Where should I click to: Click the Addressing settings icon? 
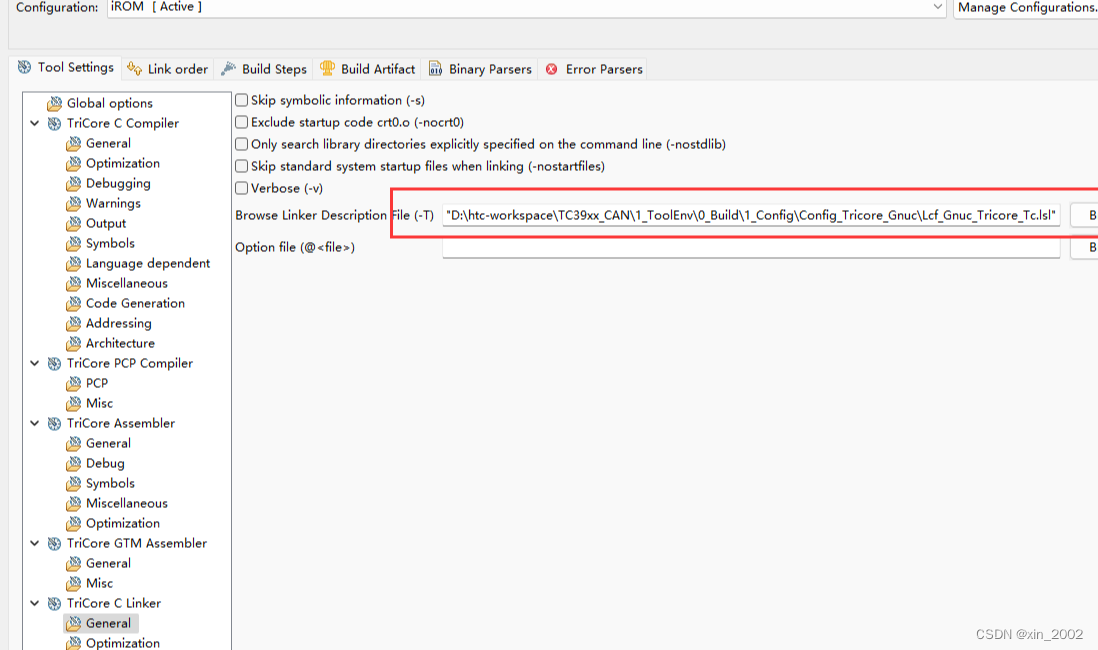pos(74,323)
